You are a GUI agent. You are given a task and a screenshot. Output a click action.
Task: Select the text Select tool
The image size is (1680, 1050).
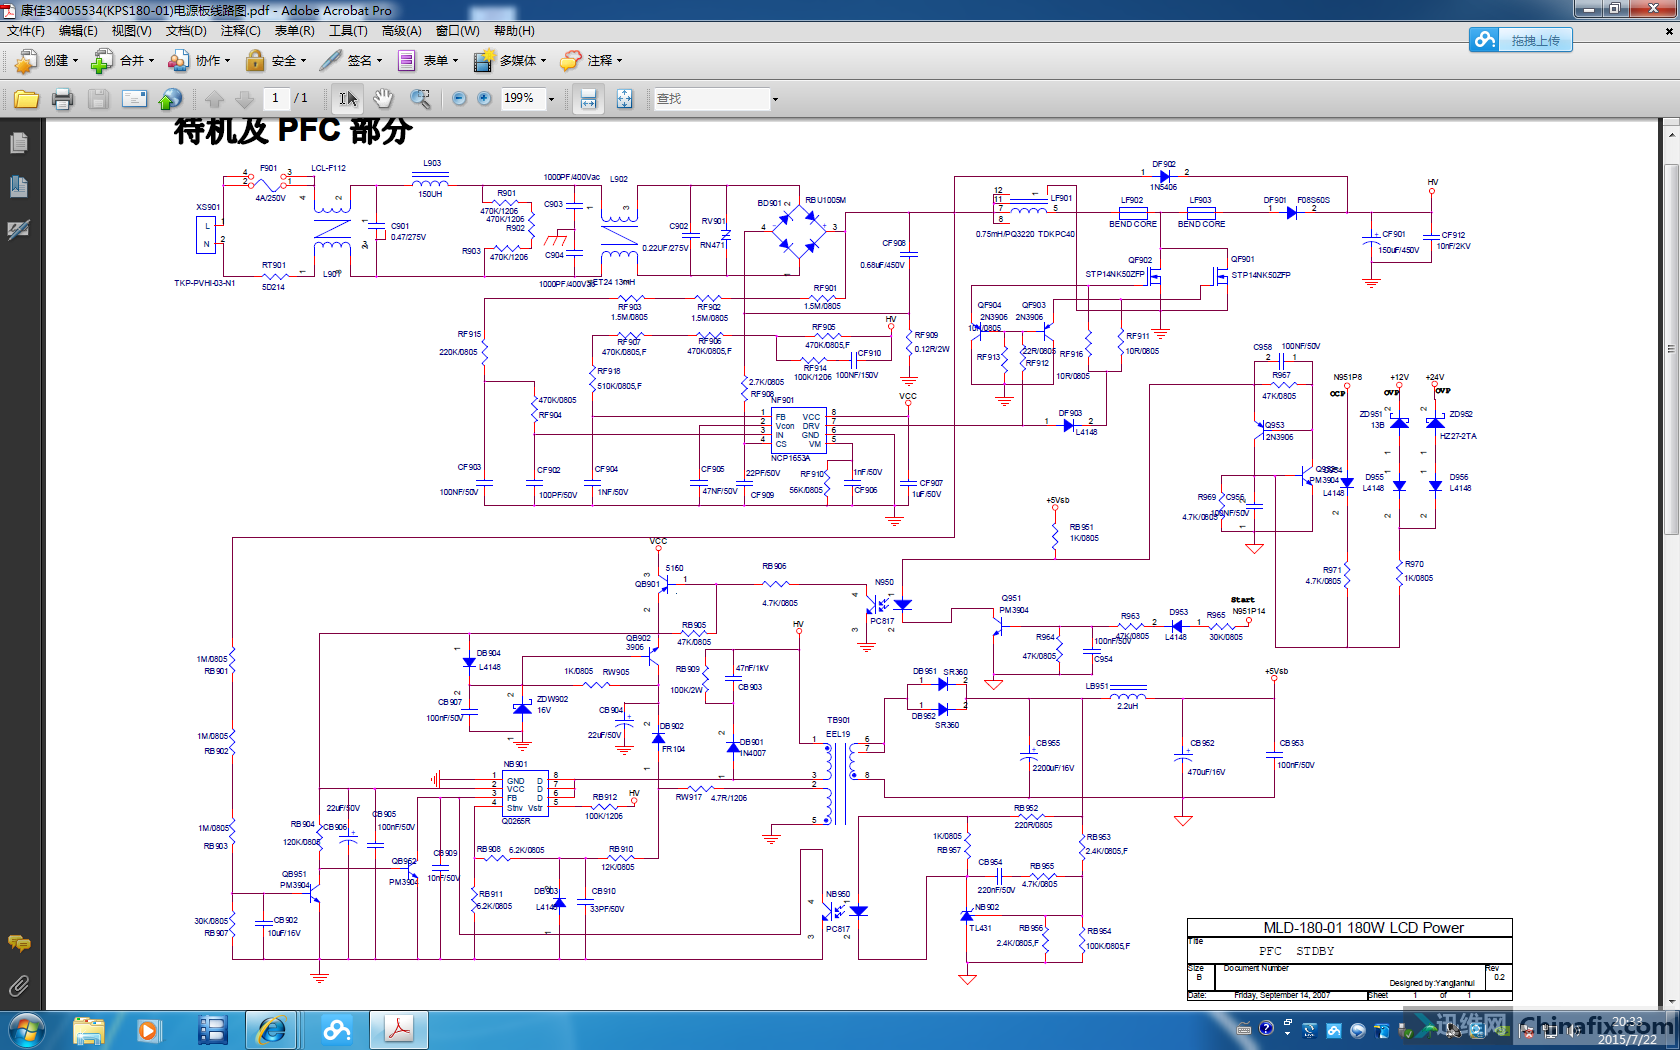coord(348,99)
